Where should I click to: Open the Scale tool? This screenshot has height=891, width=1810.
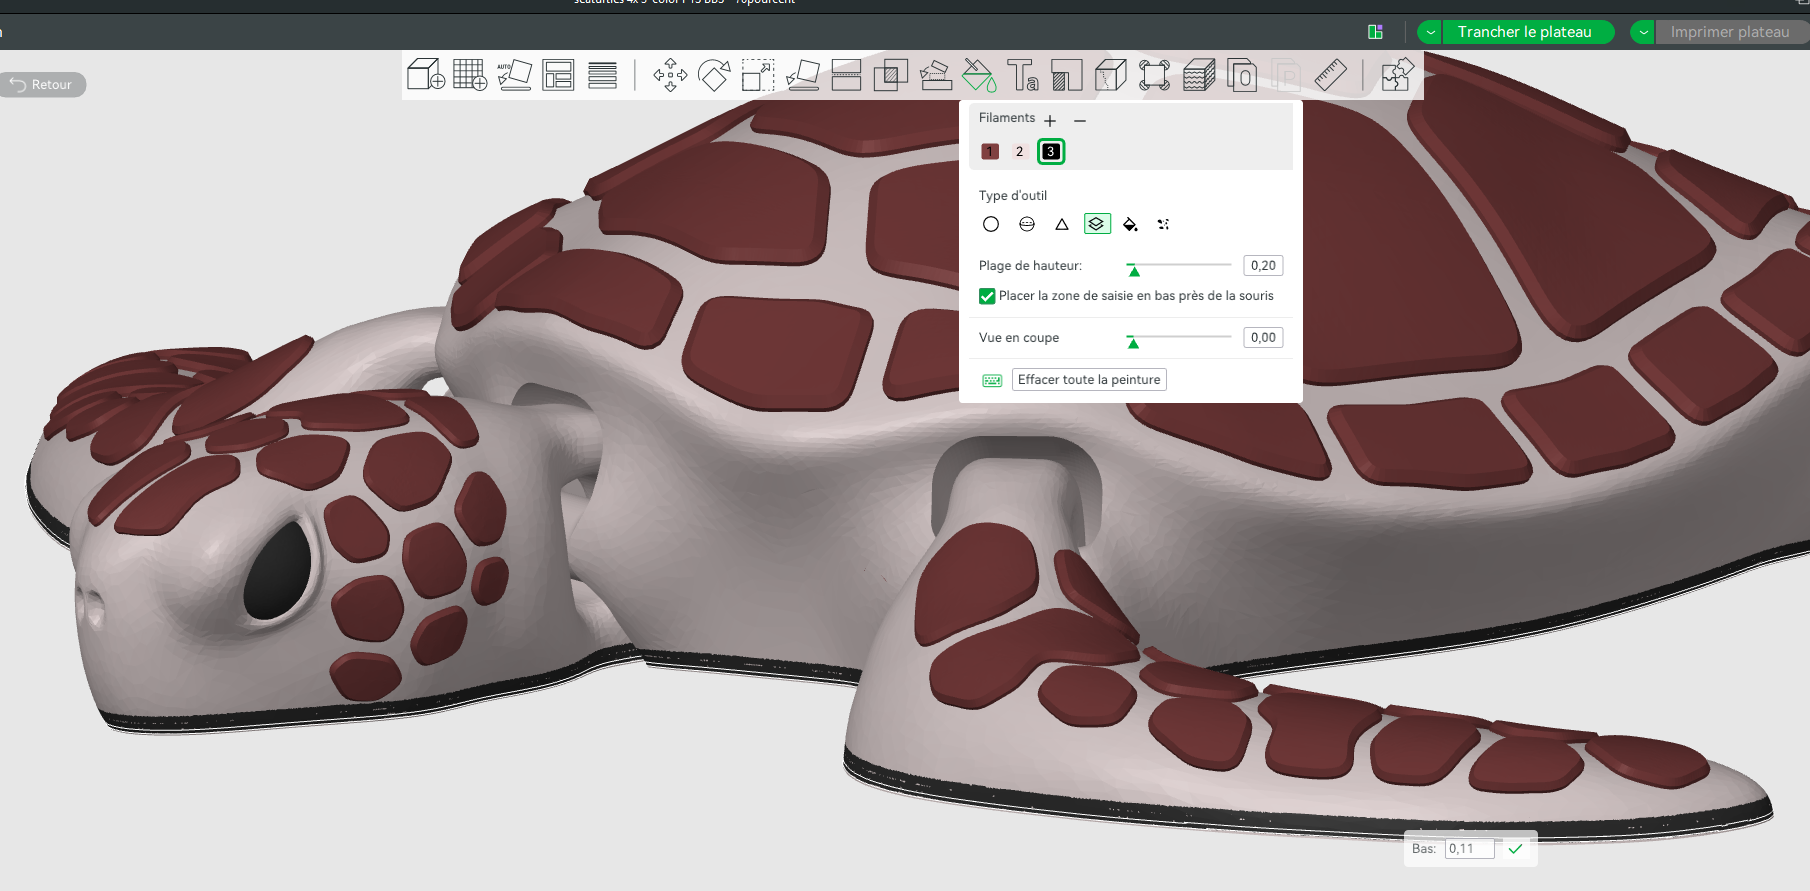pyautogui.click(x=758, y=75)
